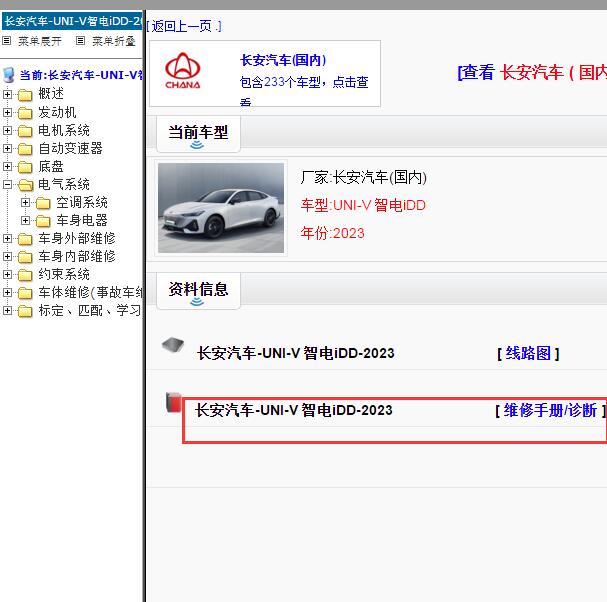Screen dimensions: 607x602
Task: Click the 空调系统 folder icon
Action: click(x=43, y=203)
